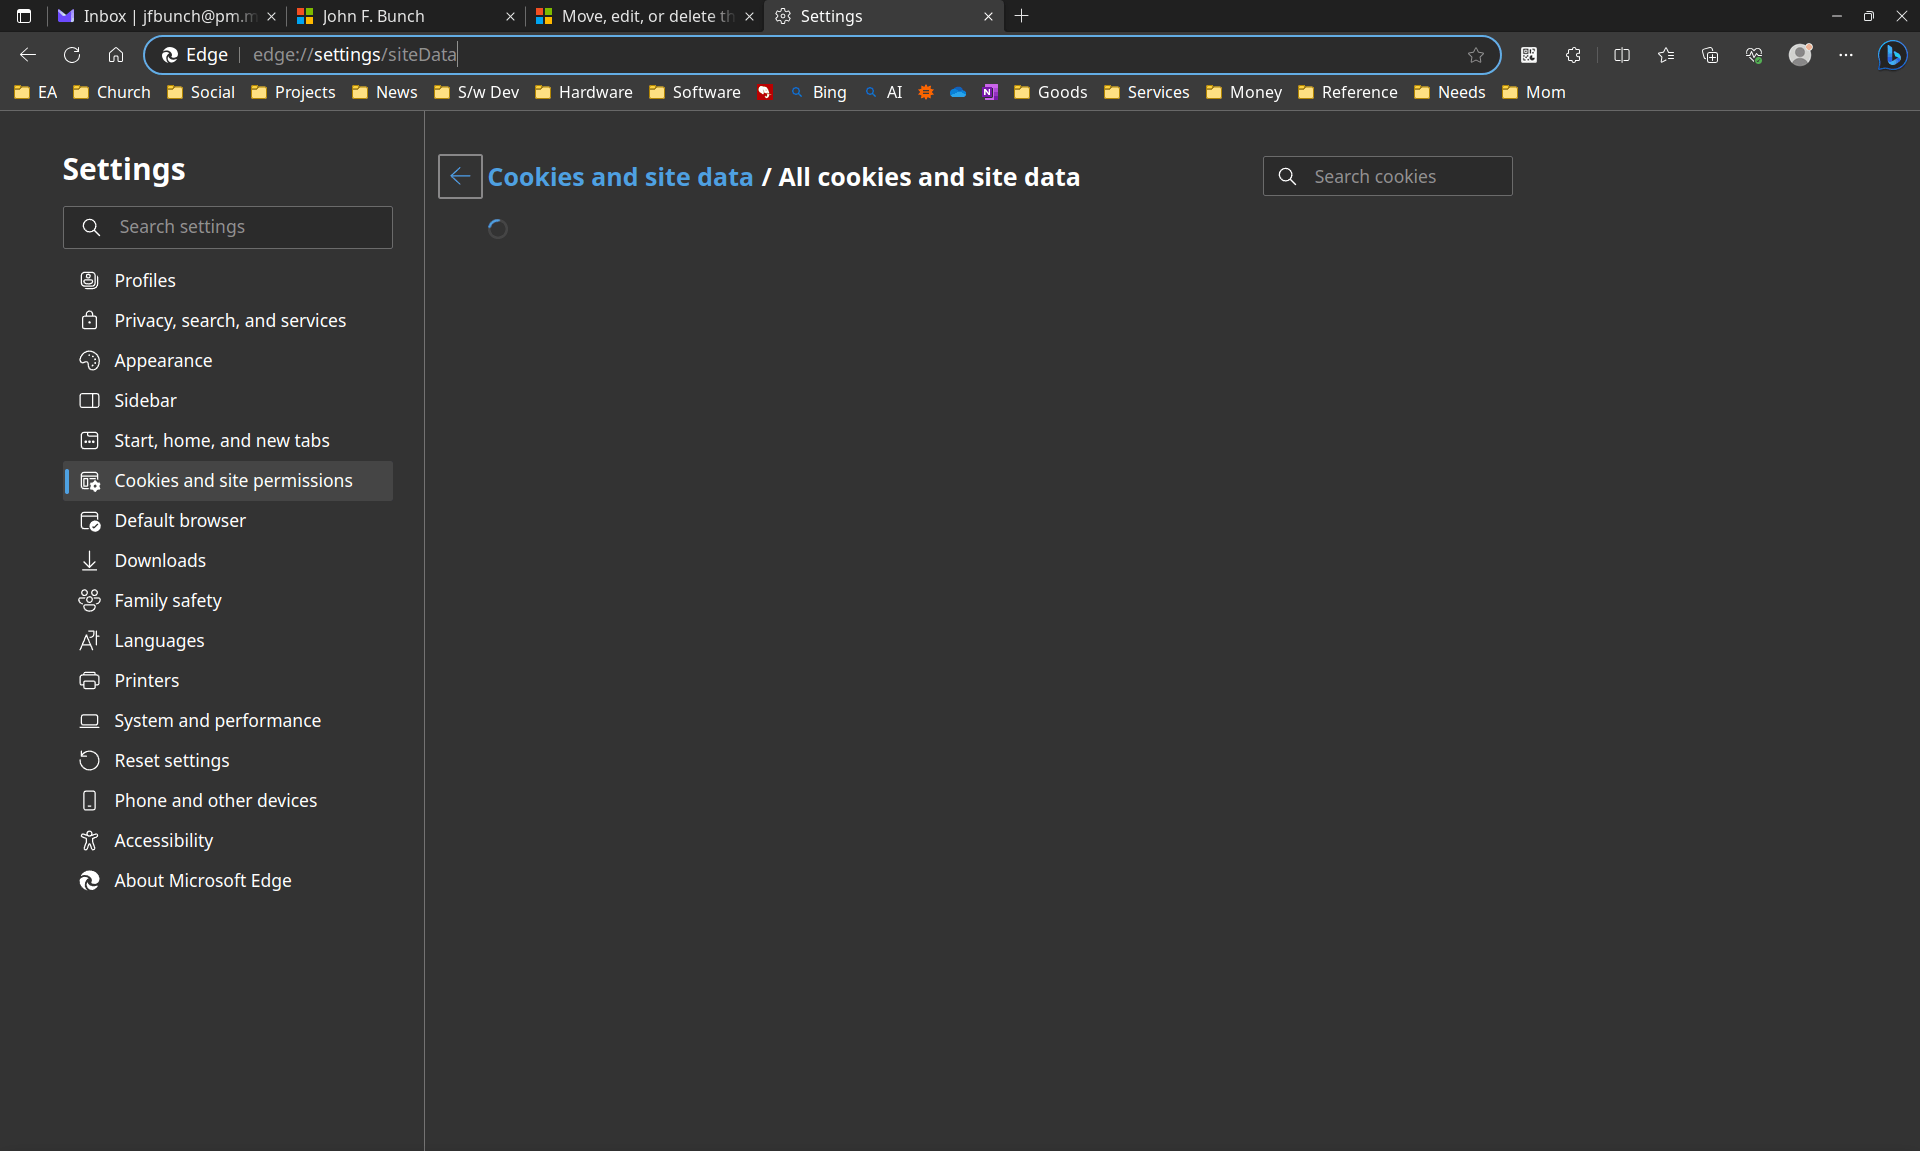The height and width of the screenshot is (1151, 1920).
Task: Open the Split screen toolbar icon
Action: [x=1622, y=55]
